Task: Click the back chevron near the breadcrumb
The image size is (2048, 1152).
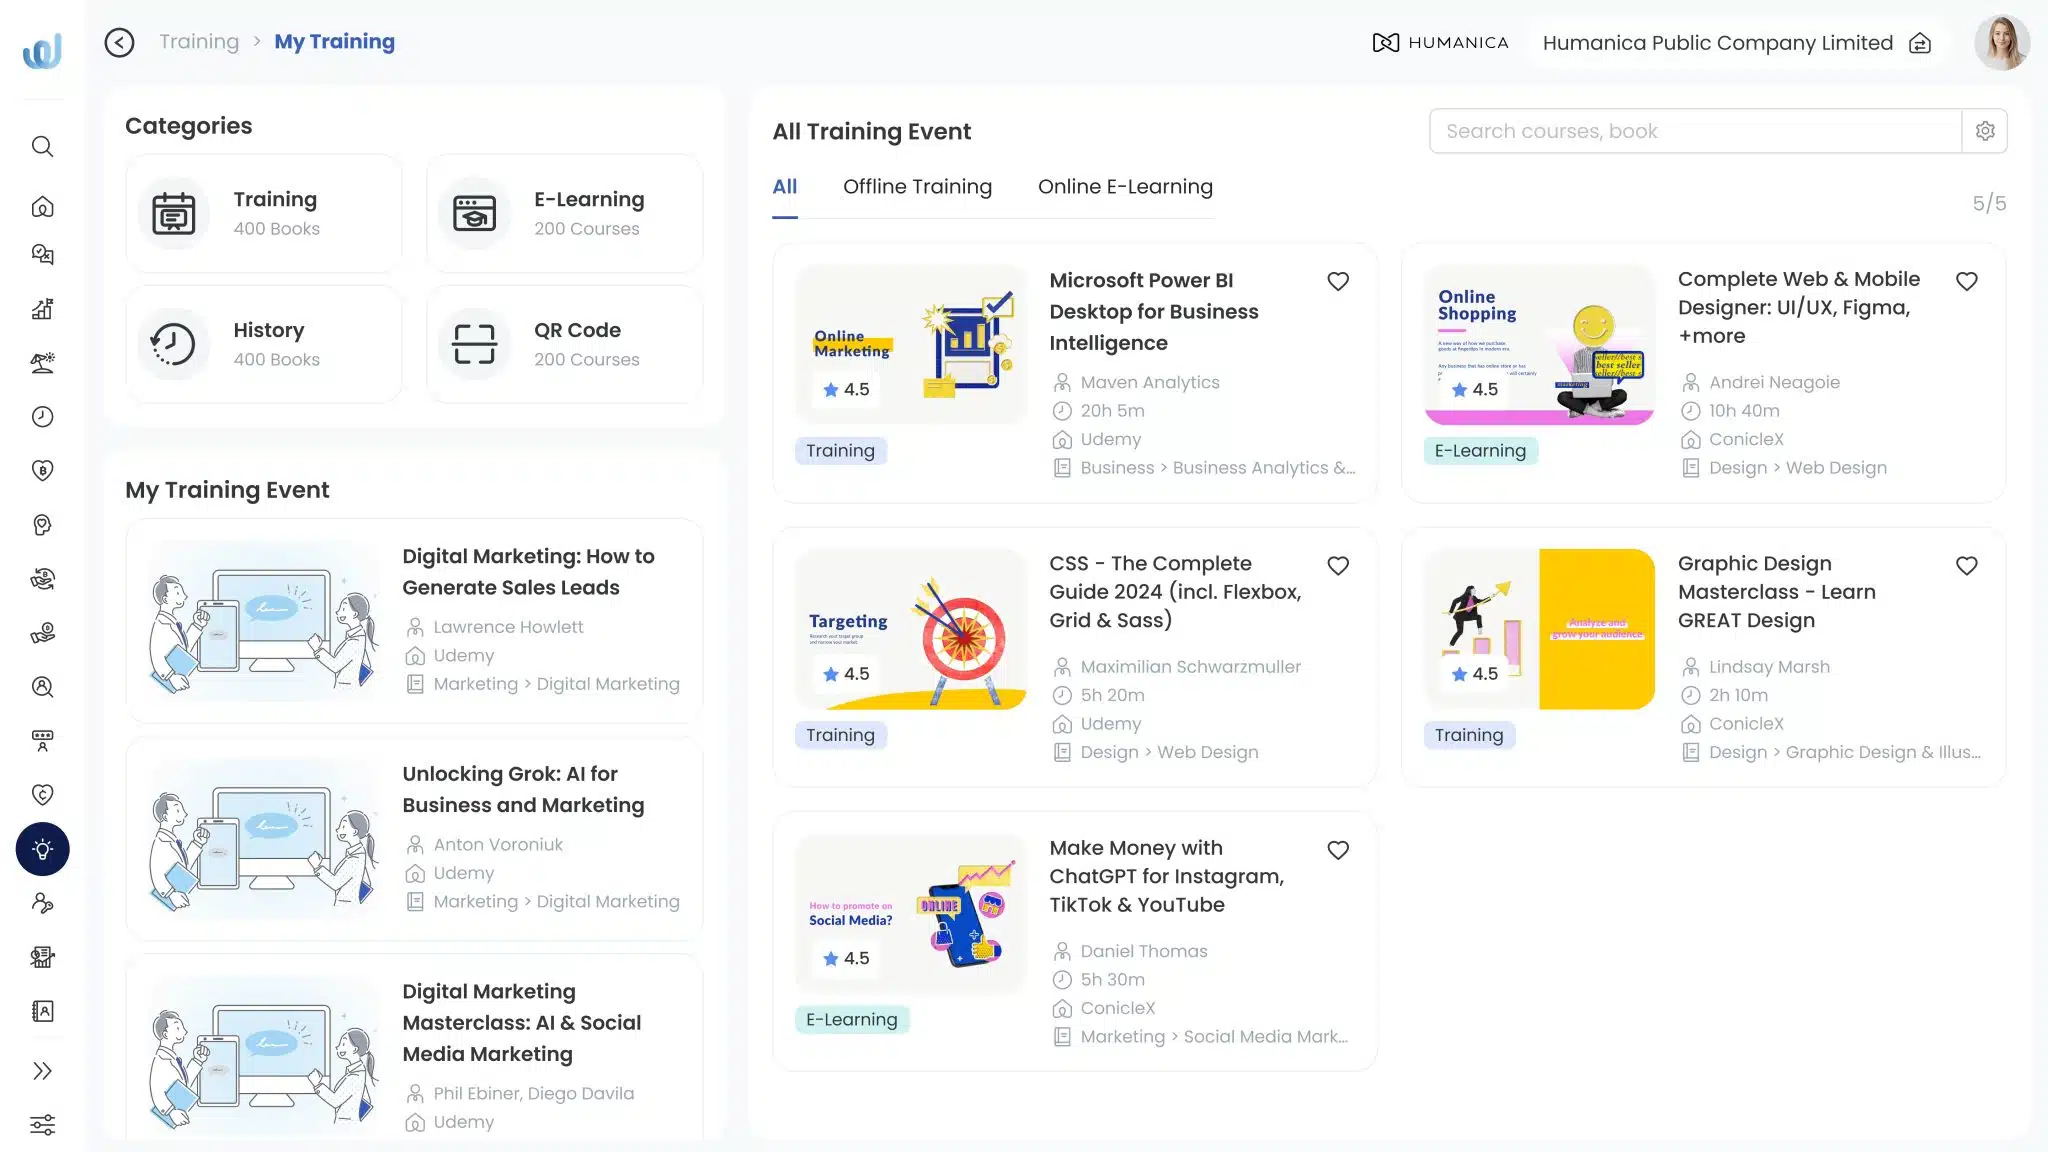Action: click(120, 42)
